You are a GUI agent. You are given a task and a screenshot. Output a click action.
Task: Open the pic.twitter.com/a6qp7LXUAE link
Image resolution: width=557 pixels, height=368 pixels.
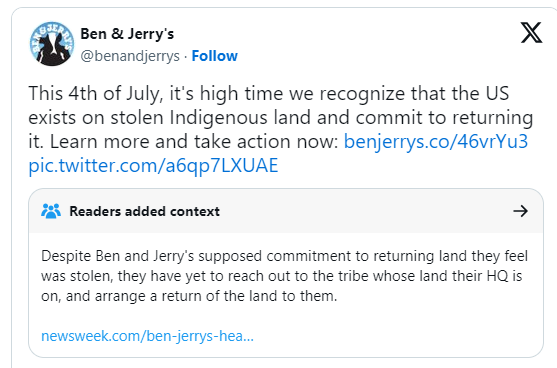click(x=153, y=166)
